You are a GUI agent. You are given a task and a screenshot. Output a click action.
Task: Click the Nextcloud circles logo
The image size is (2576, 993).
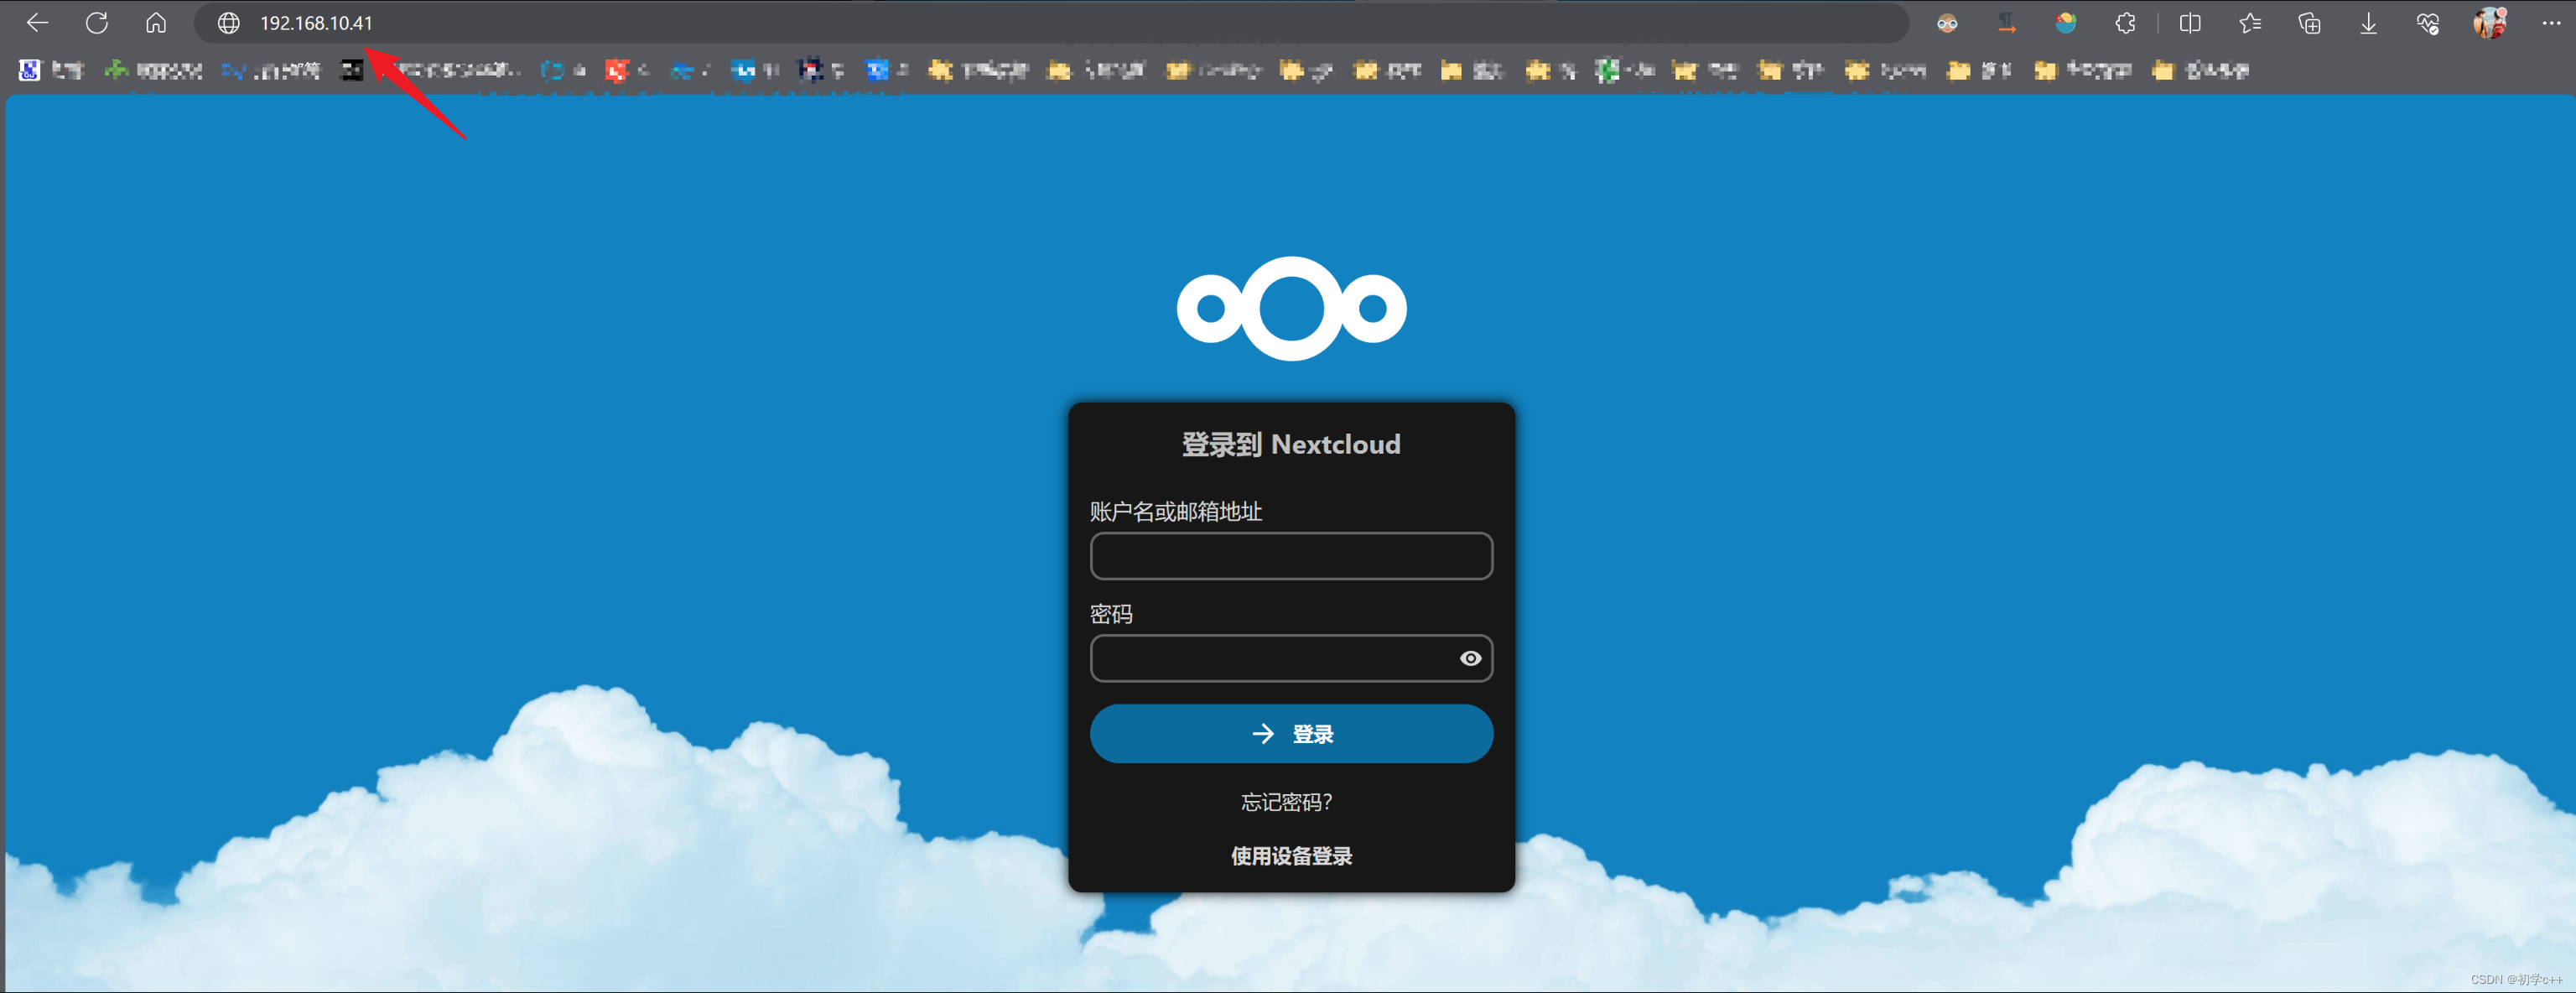click(x=1291, y=308)
